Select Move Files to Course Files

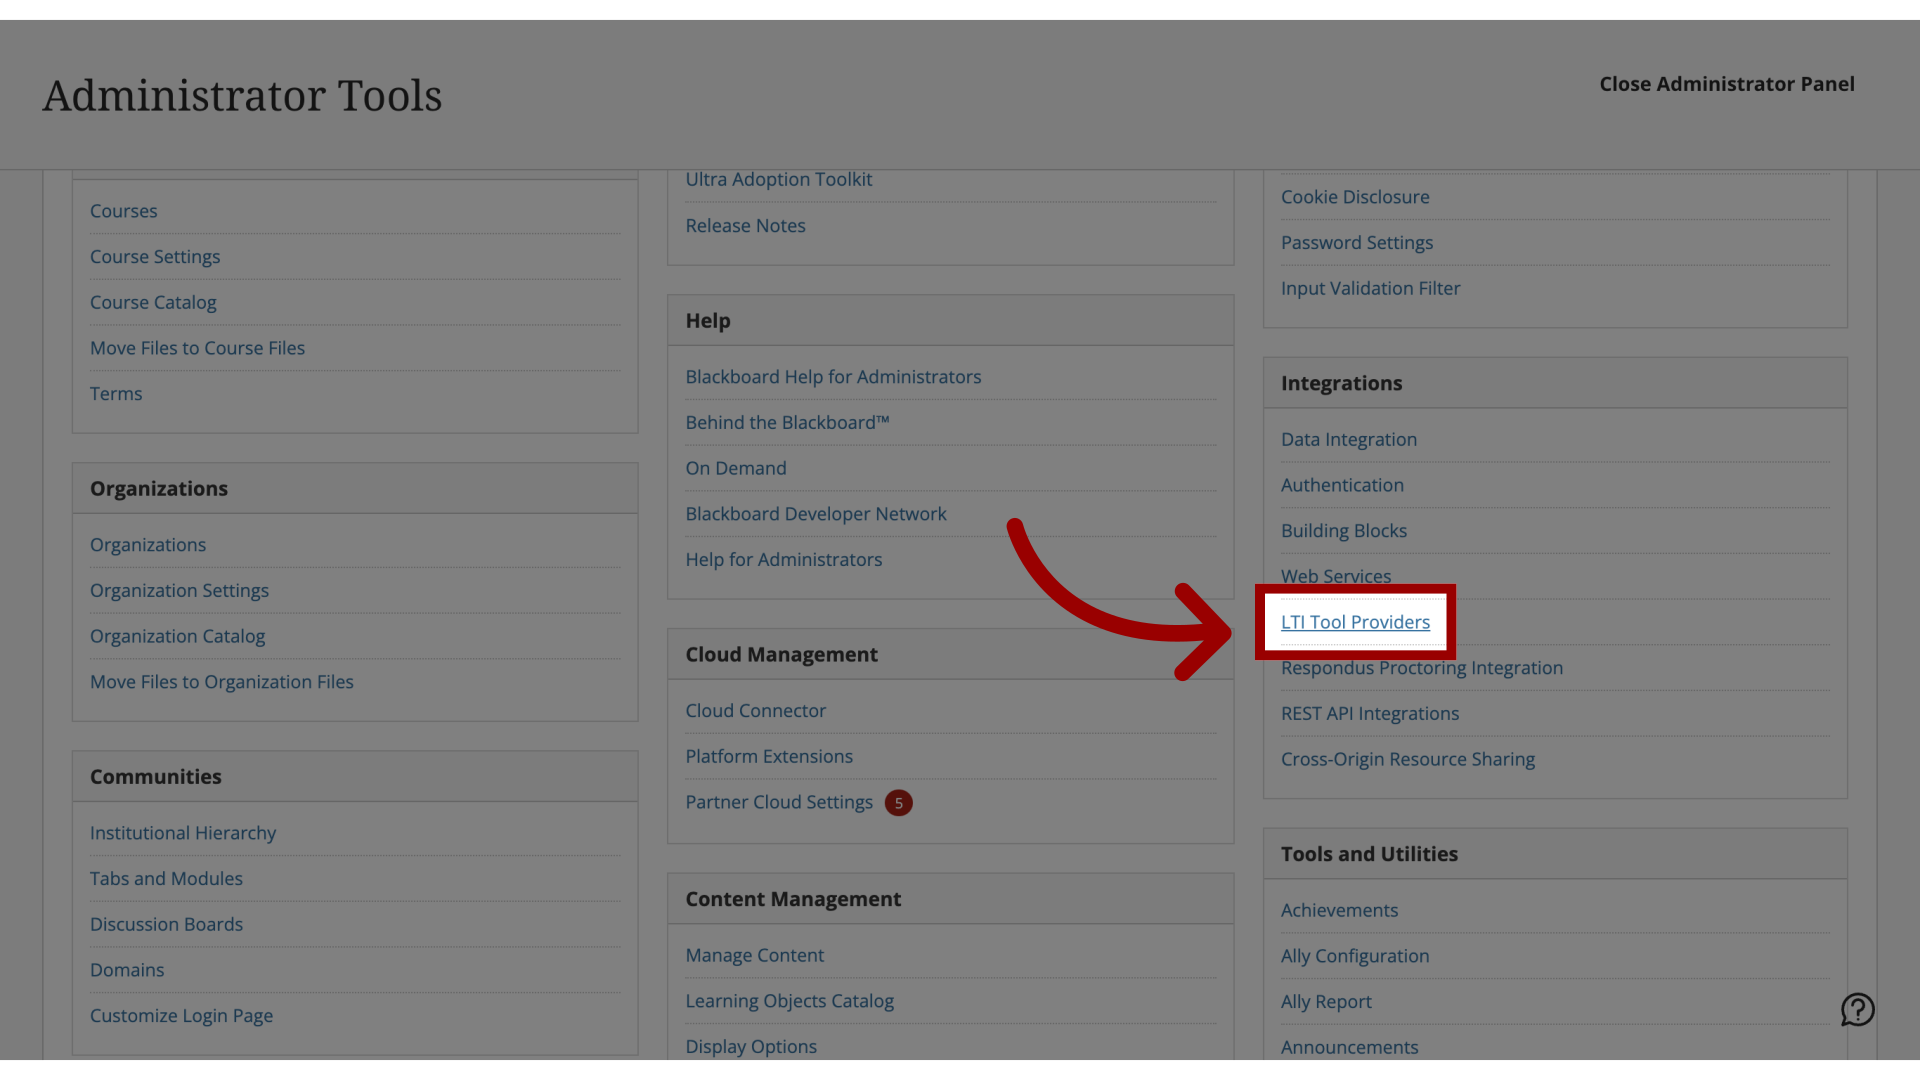coord(198,348)
